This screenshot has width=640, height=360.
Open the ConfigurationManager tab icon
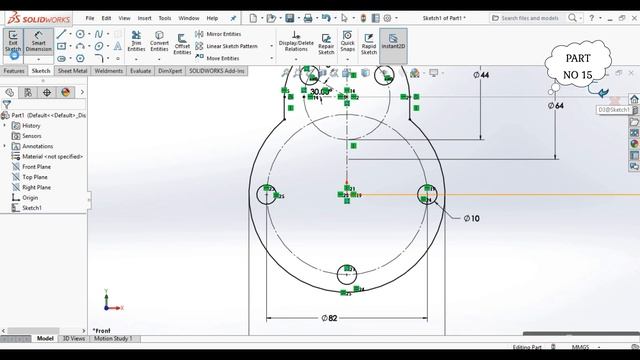click(47, 92)
